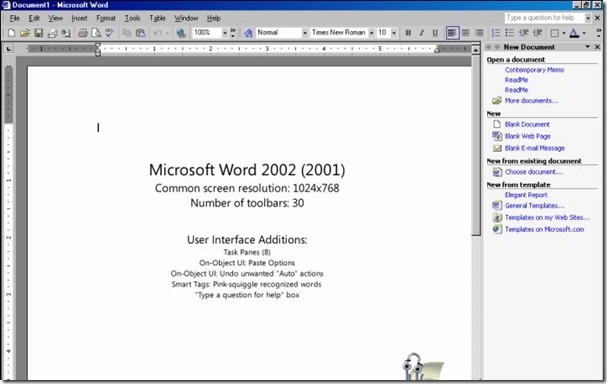
Task: Toggle Italic formatting
Action: click(422, 33)
